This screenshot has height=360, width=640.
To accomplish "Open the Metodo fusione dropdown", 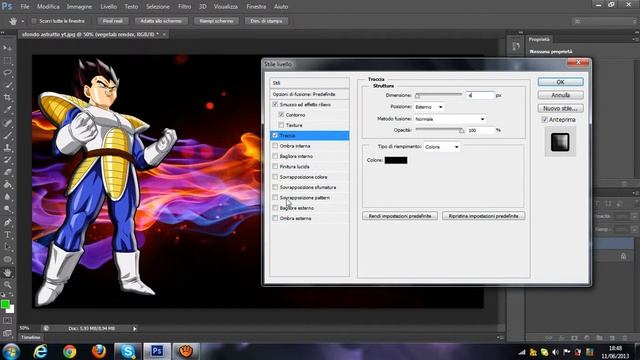I will (450, 119).
